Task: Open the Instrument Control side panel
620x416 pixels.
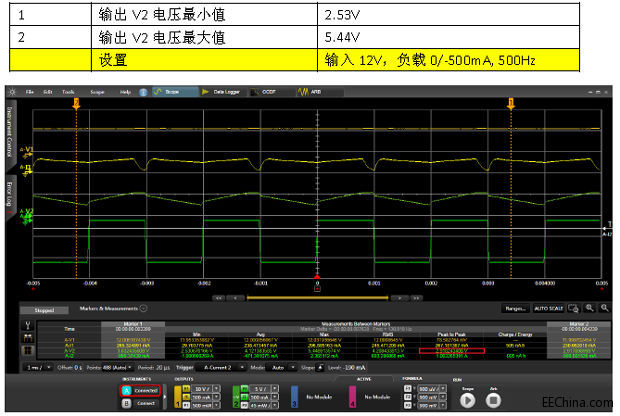Action: tap(9, 132)
